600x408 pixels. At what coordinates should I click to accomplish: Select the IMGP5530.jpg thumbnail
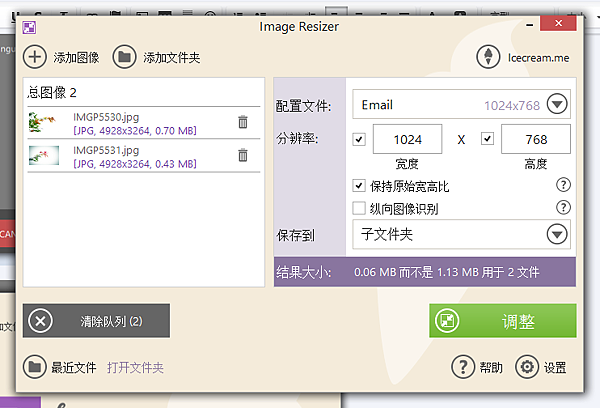coord(43,122)
